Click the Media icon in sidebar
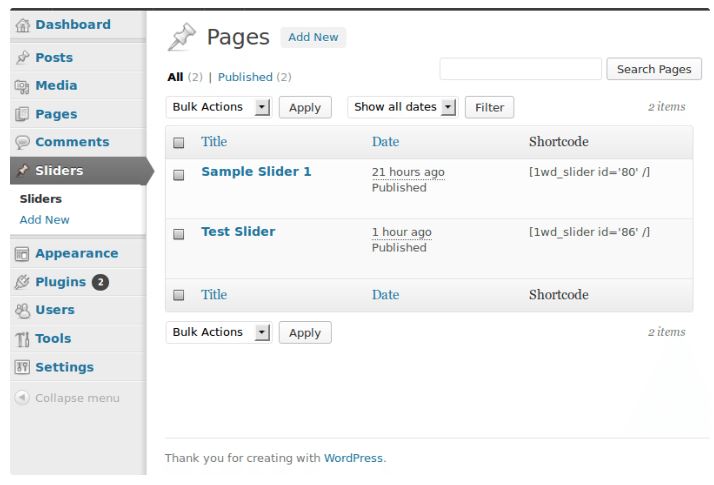This screenshot has height=485, width=714. pos(22,86)
